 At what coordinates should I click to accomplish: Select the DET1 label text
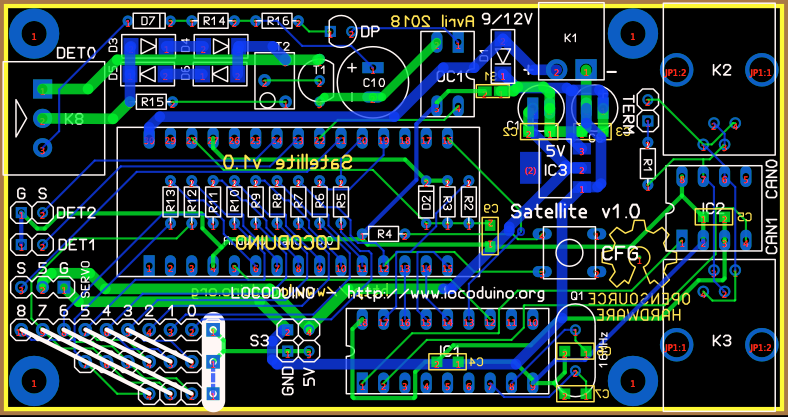(x=77, y=245)
